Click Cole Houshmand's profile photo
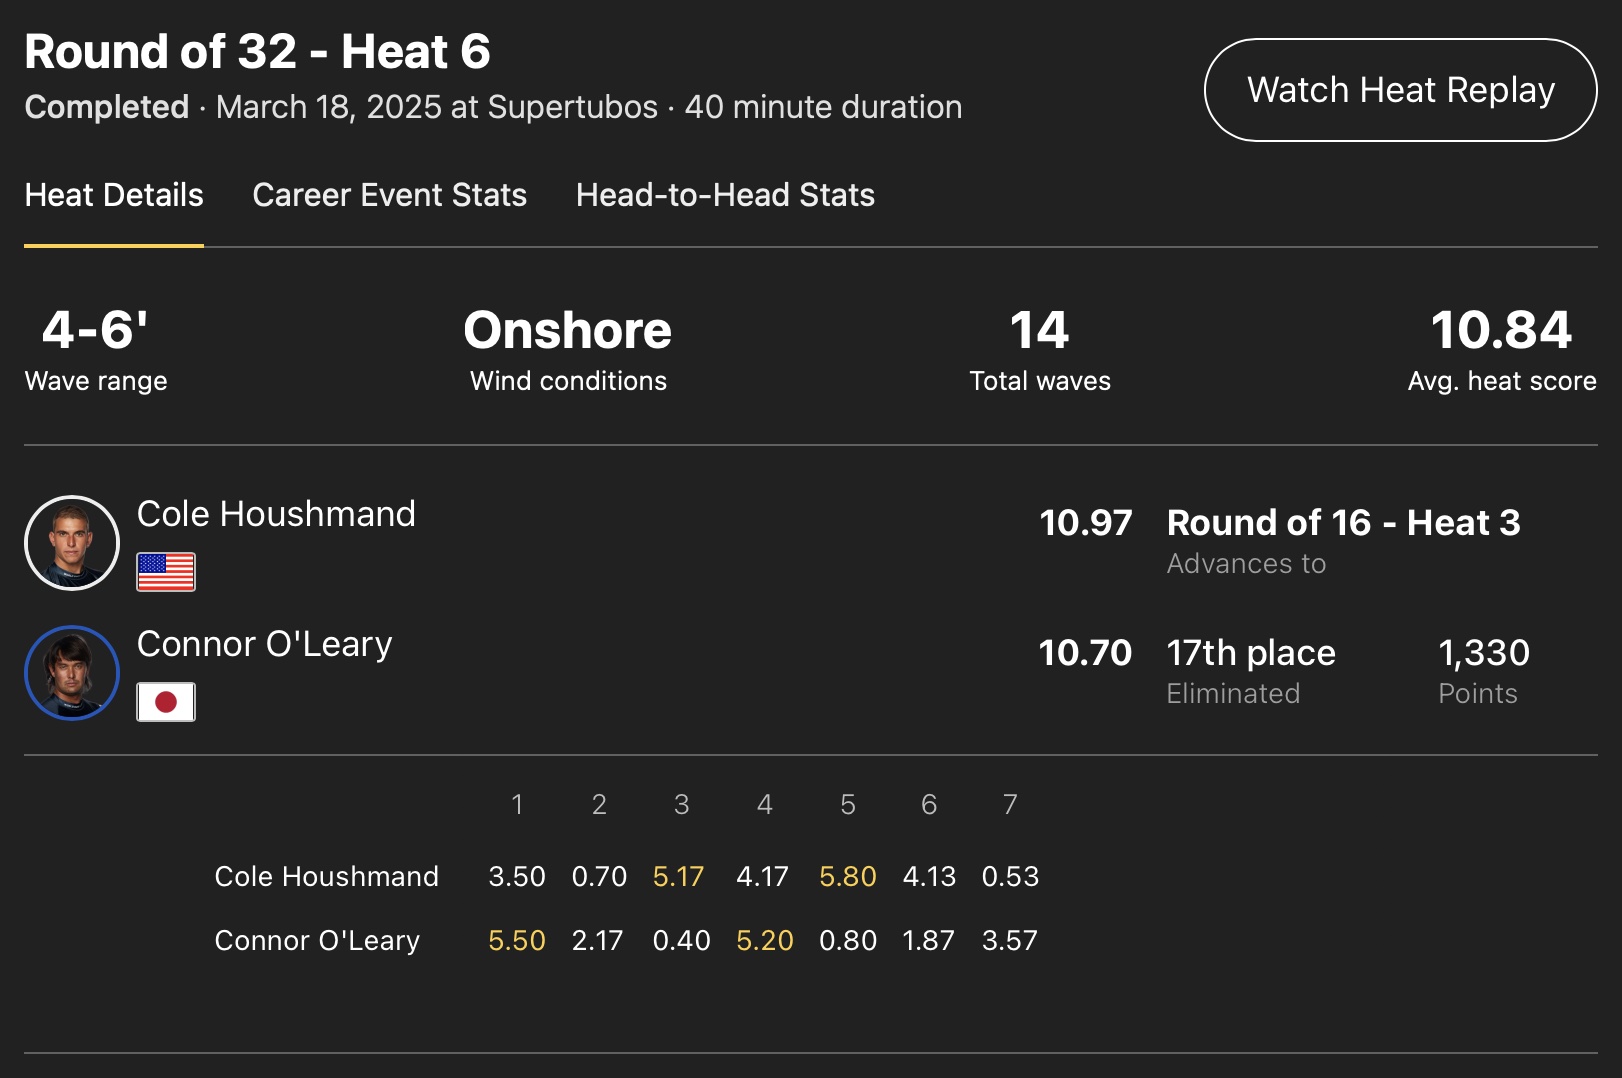1622x1078 pixels. pyautogui.click(x=72, y=543)
